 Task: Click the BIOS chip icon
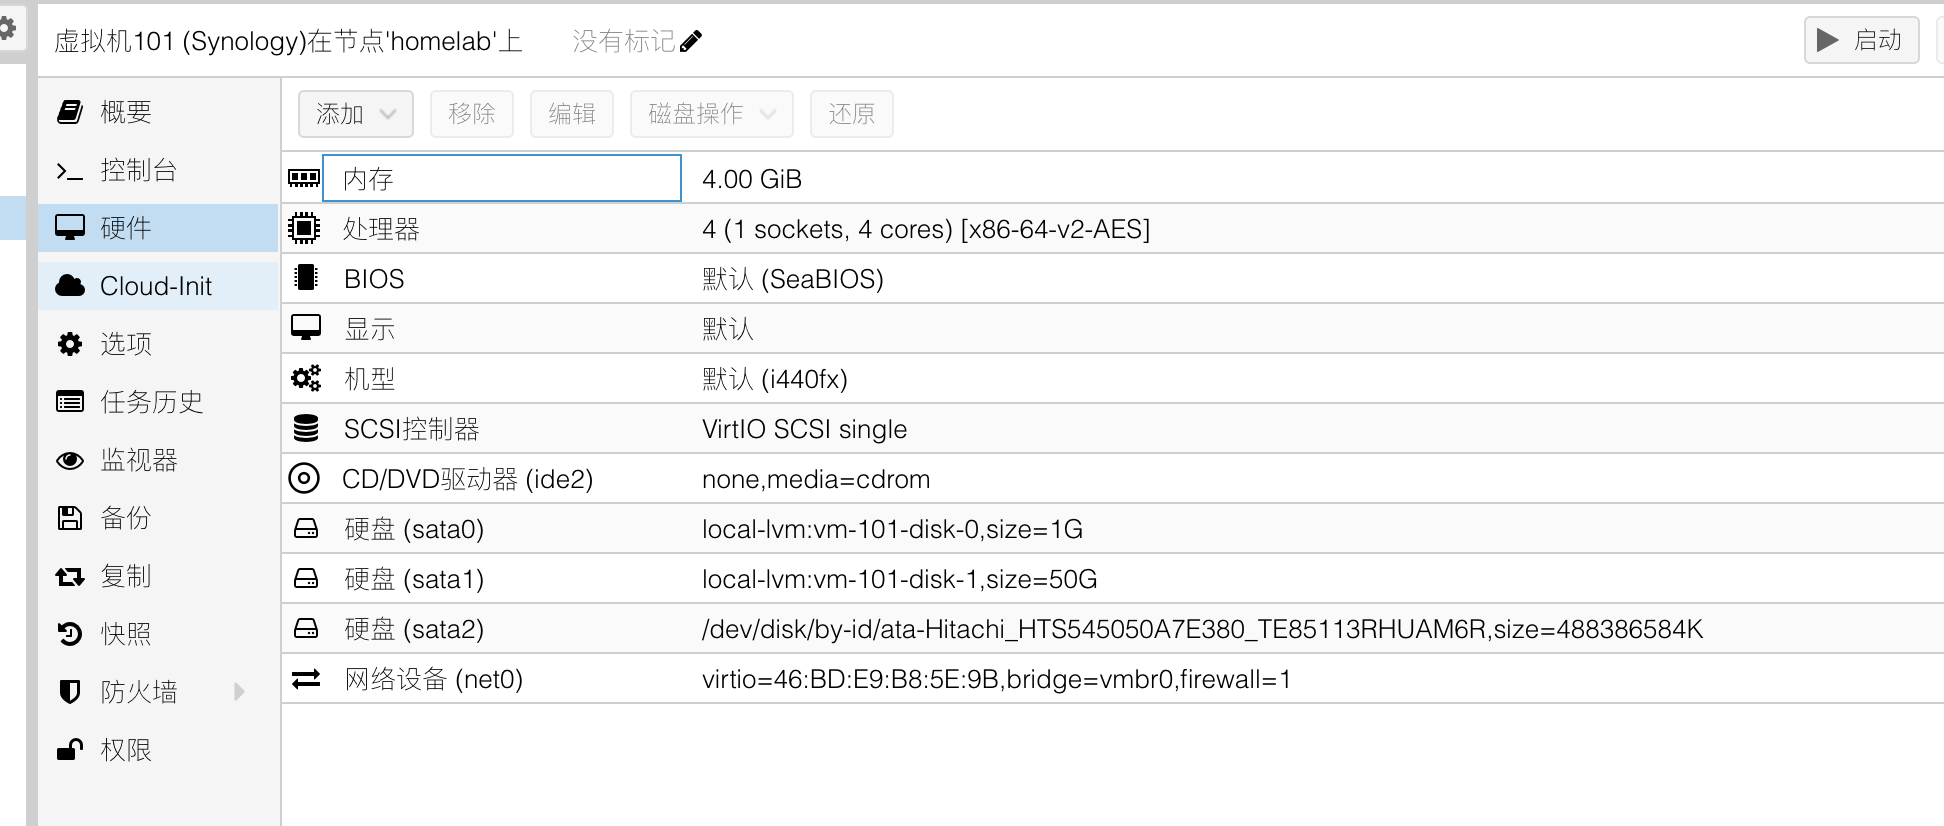tap(305, 277)
